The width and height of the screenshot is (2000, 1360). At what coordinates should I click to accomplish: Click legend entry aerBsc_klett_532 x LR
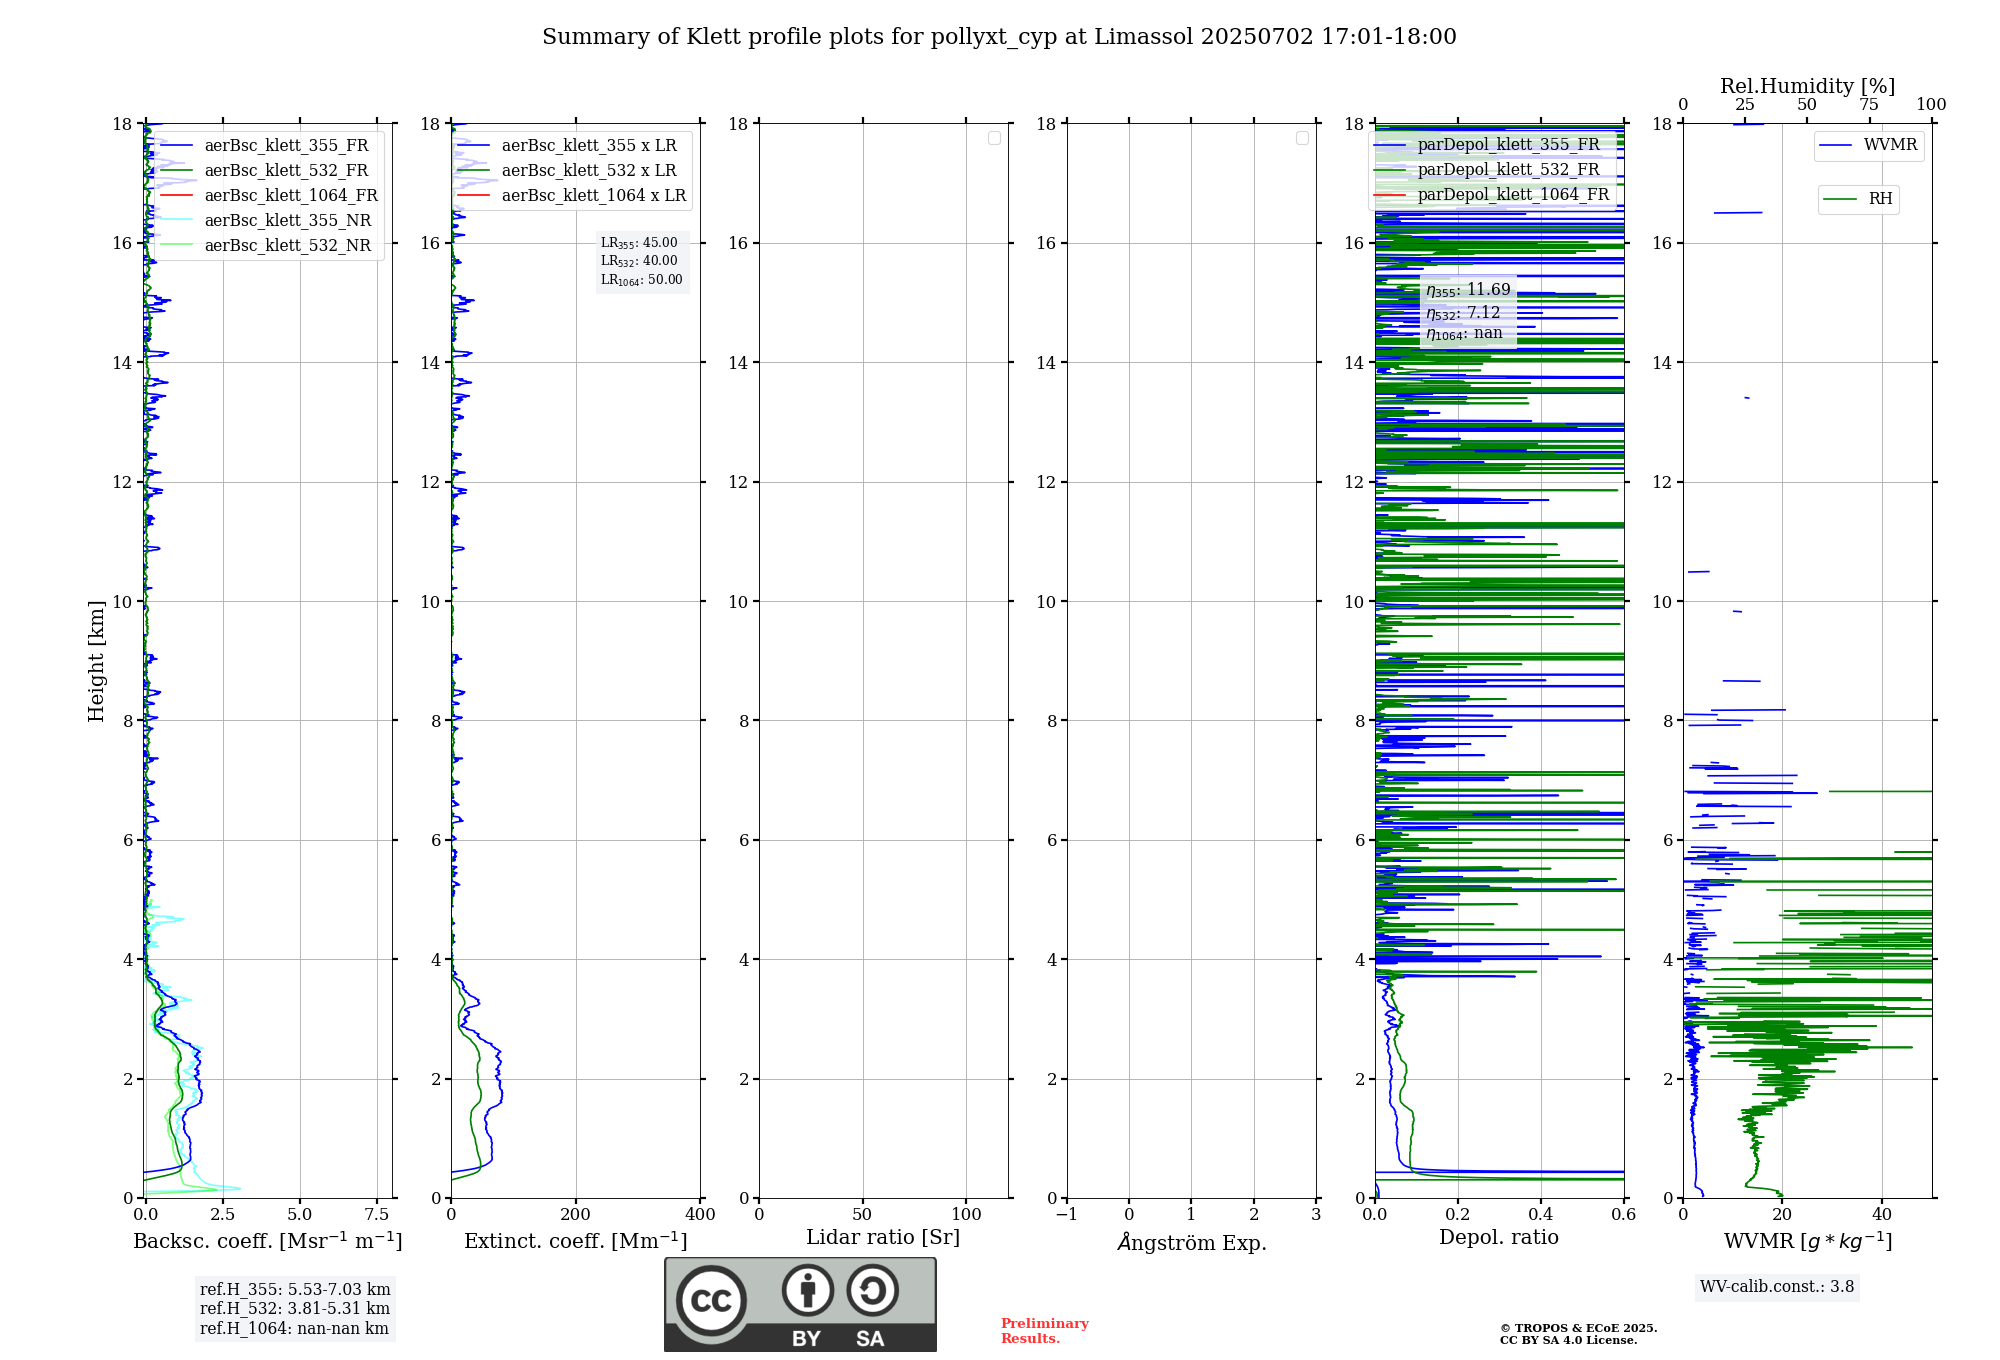pyautogui.click(x=568, y=171)
